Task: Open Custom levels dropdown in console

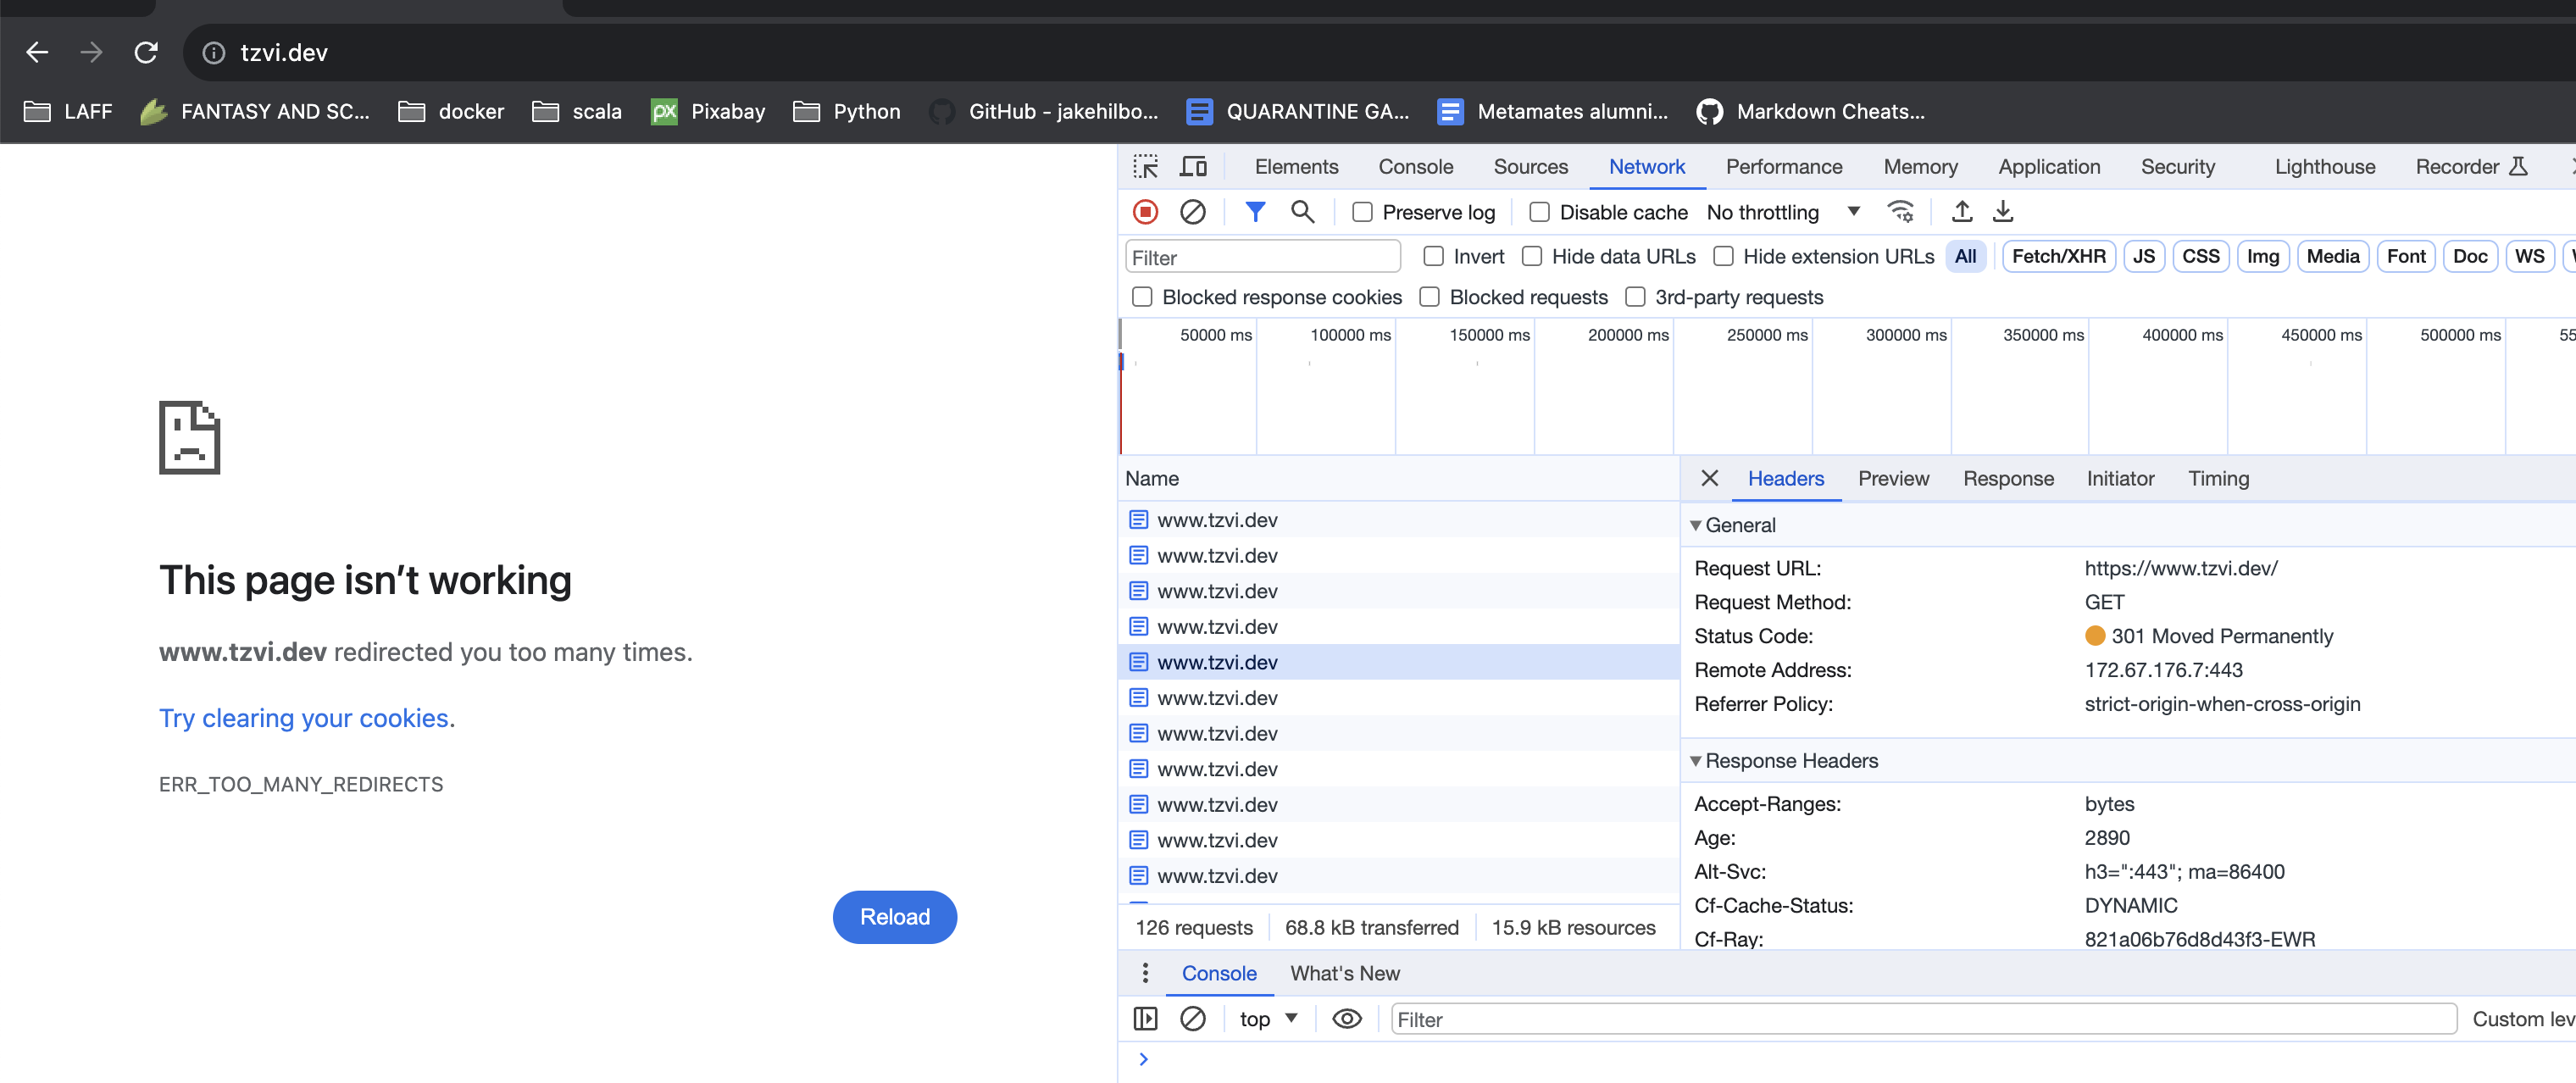Action: pos(2523,1019)
